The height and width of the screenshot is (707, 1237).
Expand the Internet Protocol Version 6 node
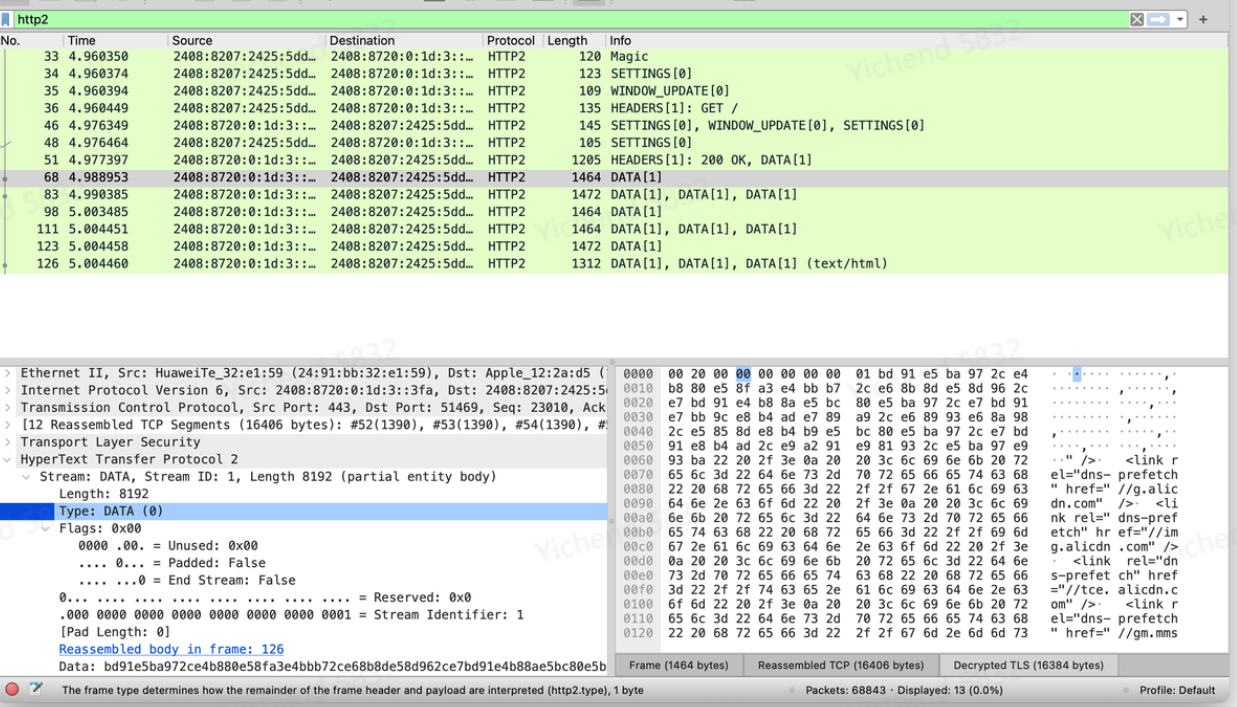pyautogui.click(x=9, y=390)
